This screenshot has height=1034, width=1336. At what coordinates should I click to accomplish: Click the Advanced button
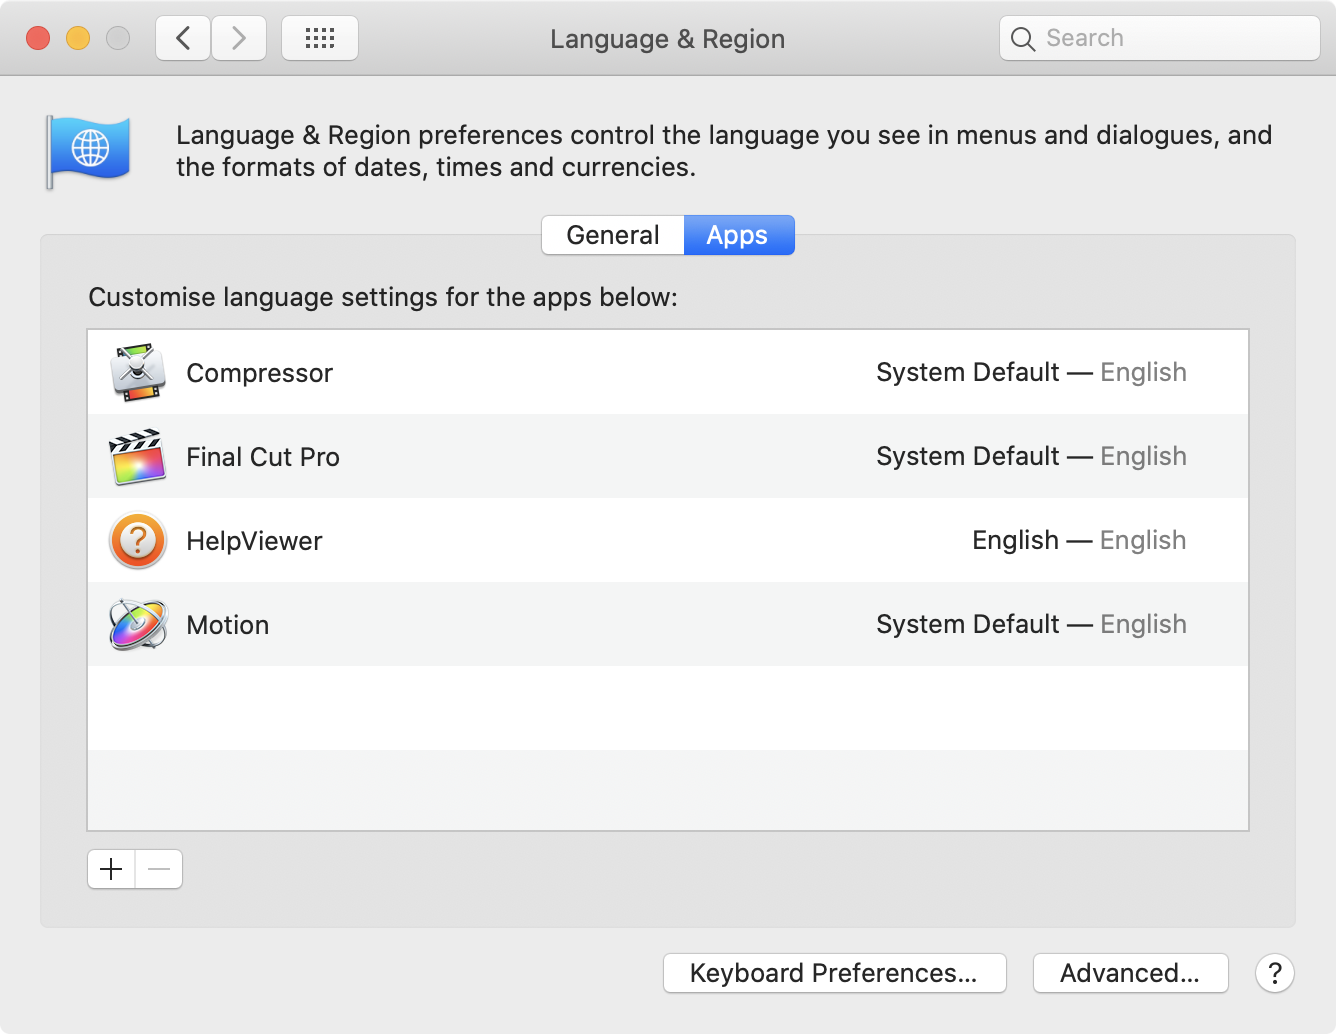tap(1130, 973)
